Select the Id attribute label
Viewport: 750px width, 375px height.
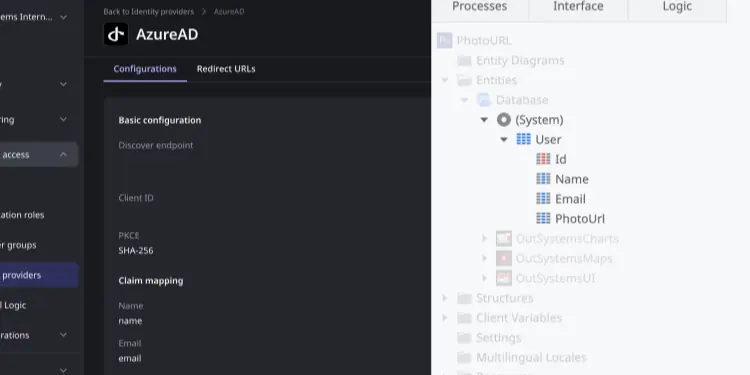561,159
